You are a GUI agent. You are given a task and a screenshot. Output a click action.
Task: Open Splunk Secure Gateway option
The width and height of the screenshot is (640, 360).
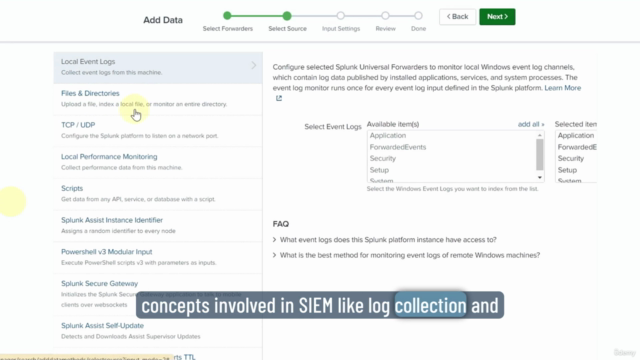click(158, 294)
